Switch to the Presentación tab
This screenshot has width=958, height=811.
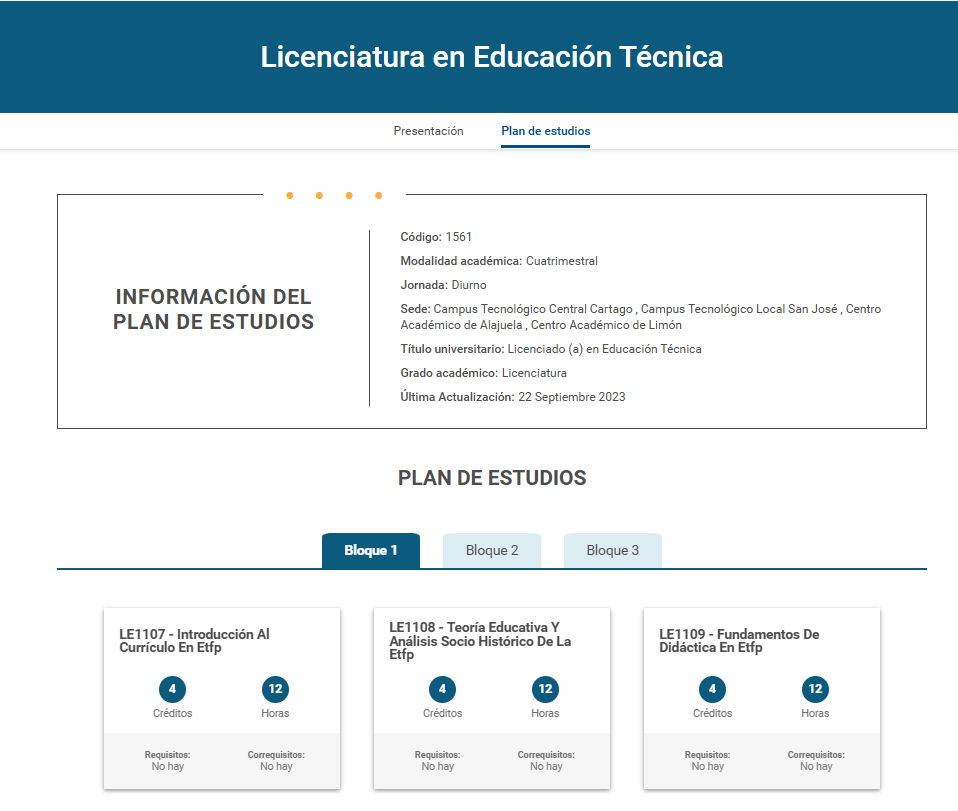[x=428, y=131]
